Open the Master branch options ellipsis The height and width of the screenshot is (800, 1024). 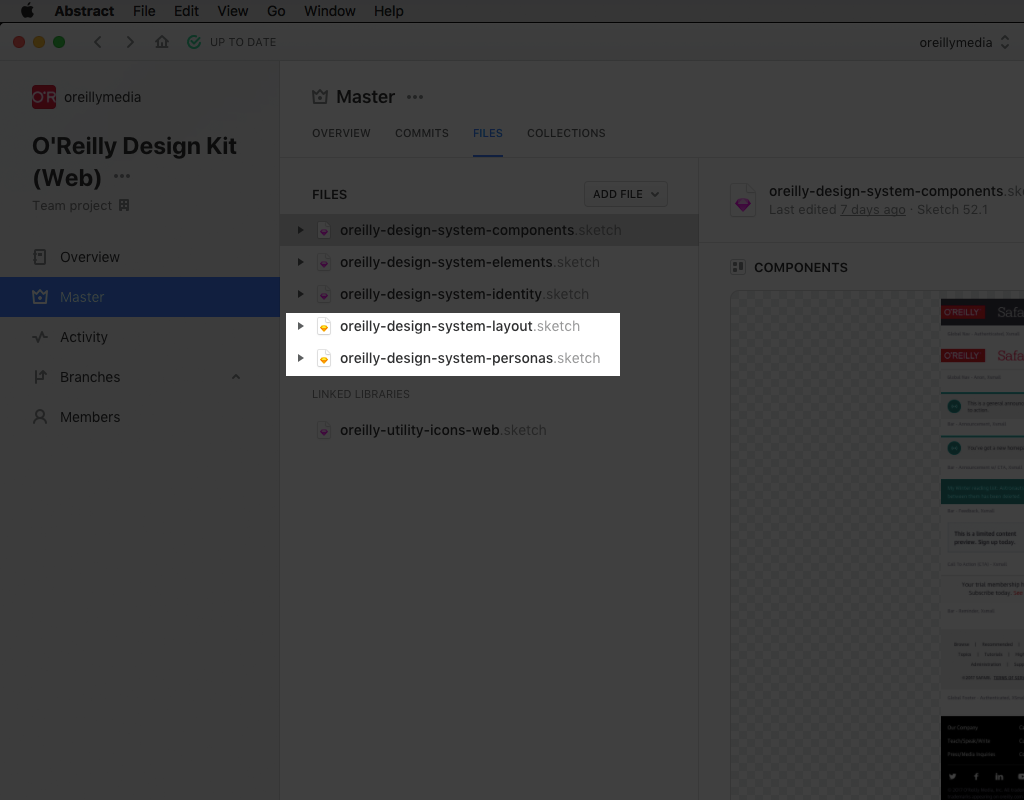[x=415, y=97]
